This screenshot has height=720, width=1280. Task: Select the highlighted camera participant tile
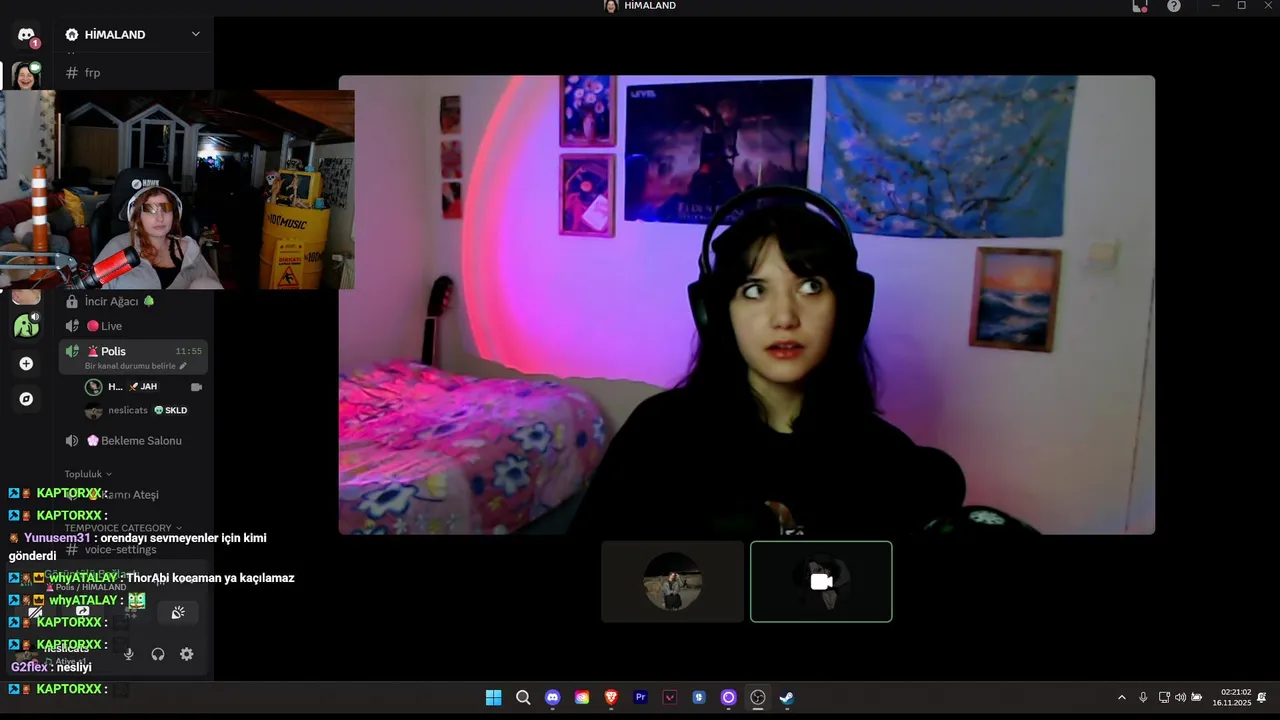pos(821,582)
